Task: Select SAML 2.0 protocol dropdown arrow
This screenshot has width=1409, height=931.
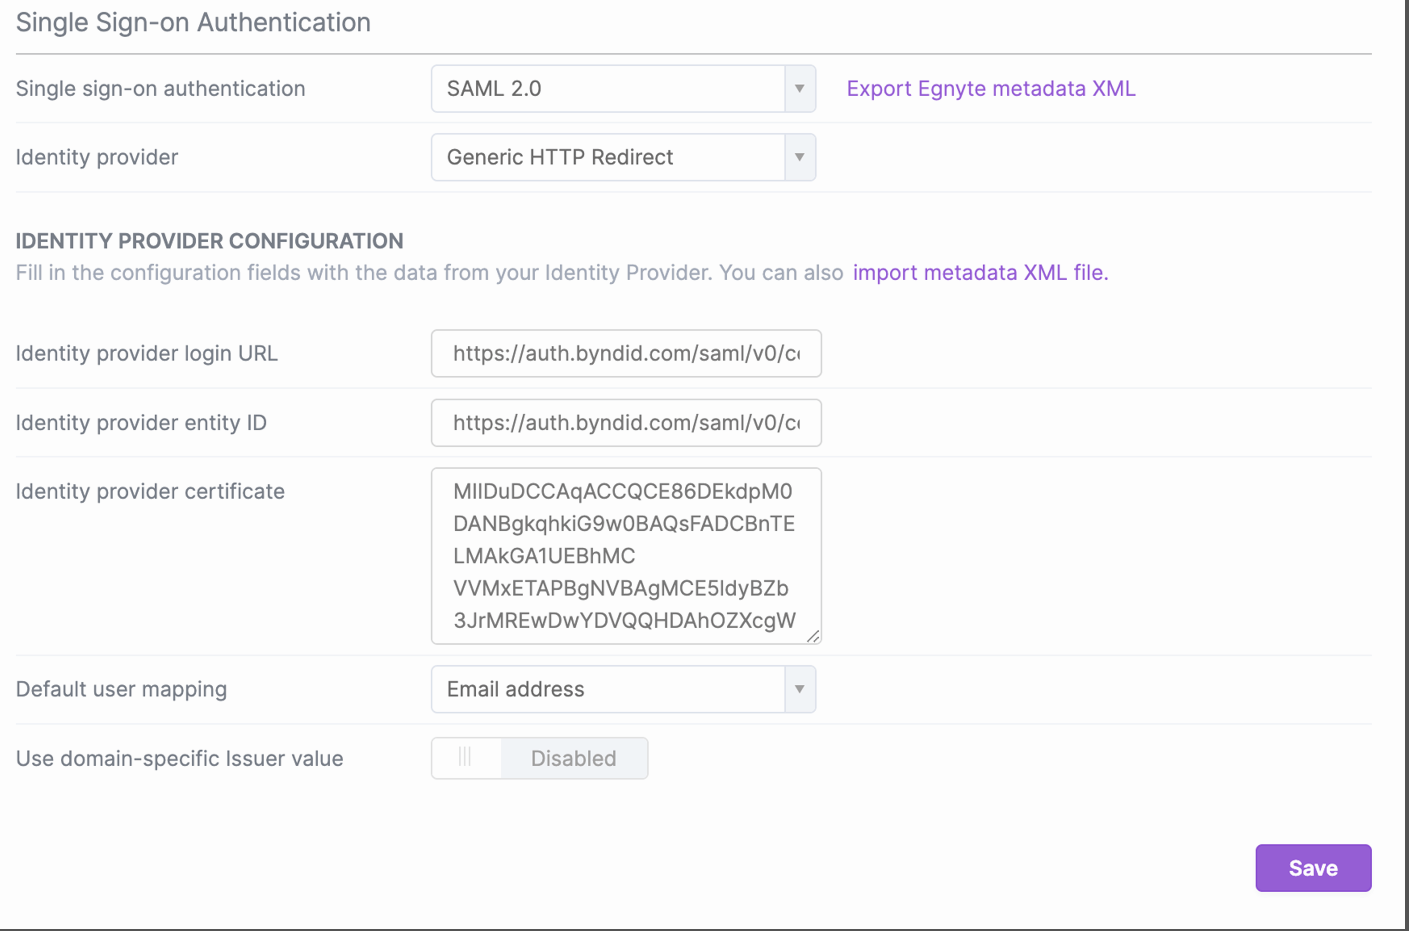Action: 799,88
